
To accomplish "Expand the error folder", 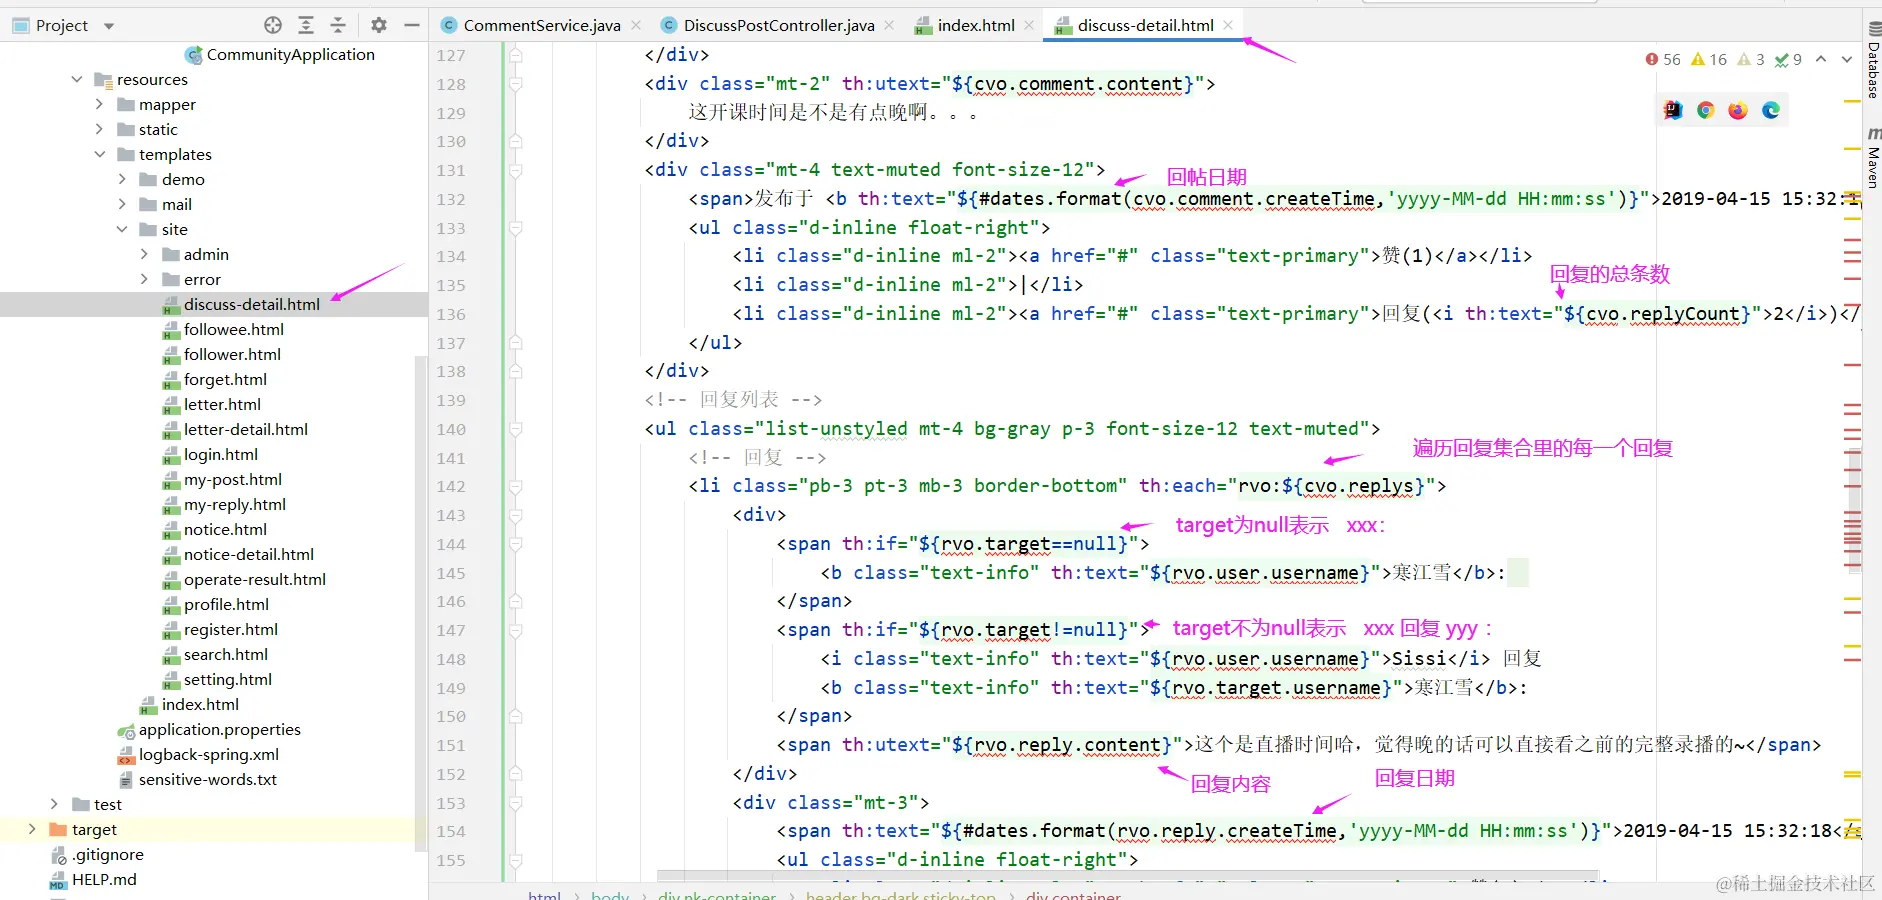I will point(144,279).
